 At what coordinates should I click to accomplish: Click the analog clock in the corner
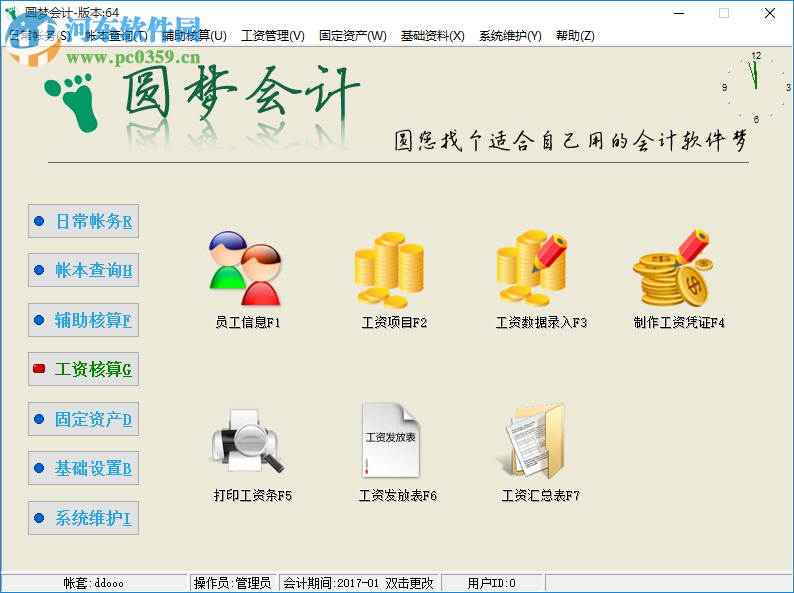point(756,87)
